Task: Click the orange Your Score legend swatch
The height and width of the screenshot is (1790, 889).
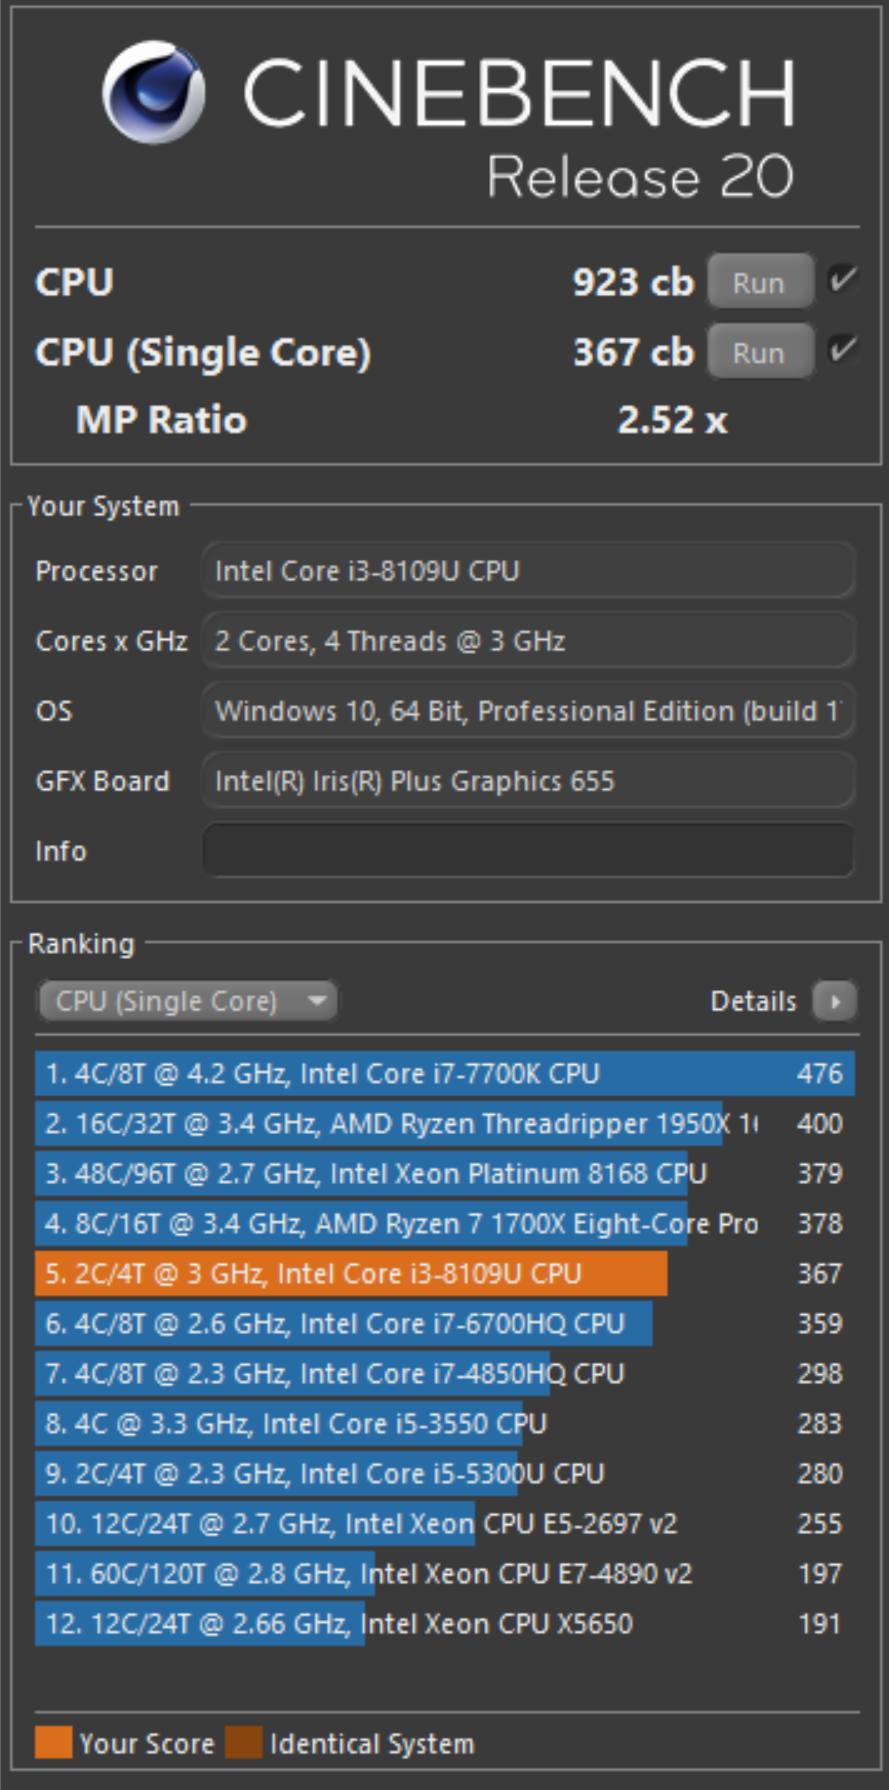Action: pos(53,1742)
